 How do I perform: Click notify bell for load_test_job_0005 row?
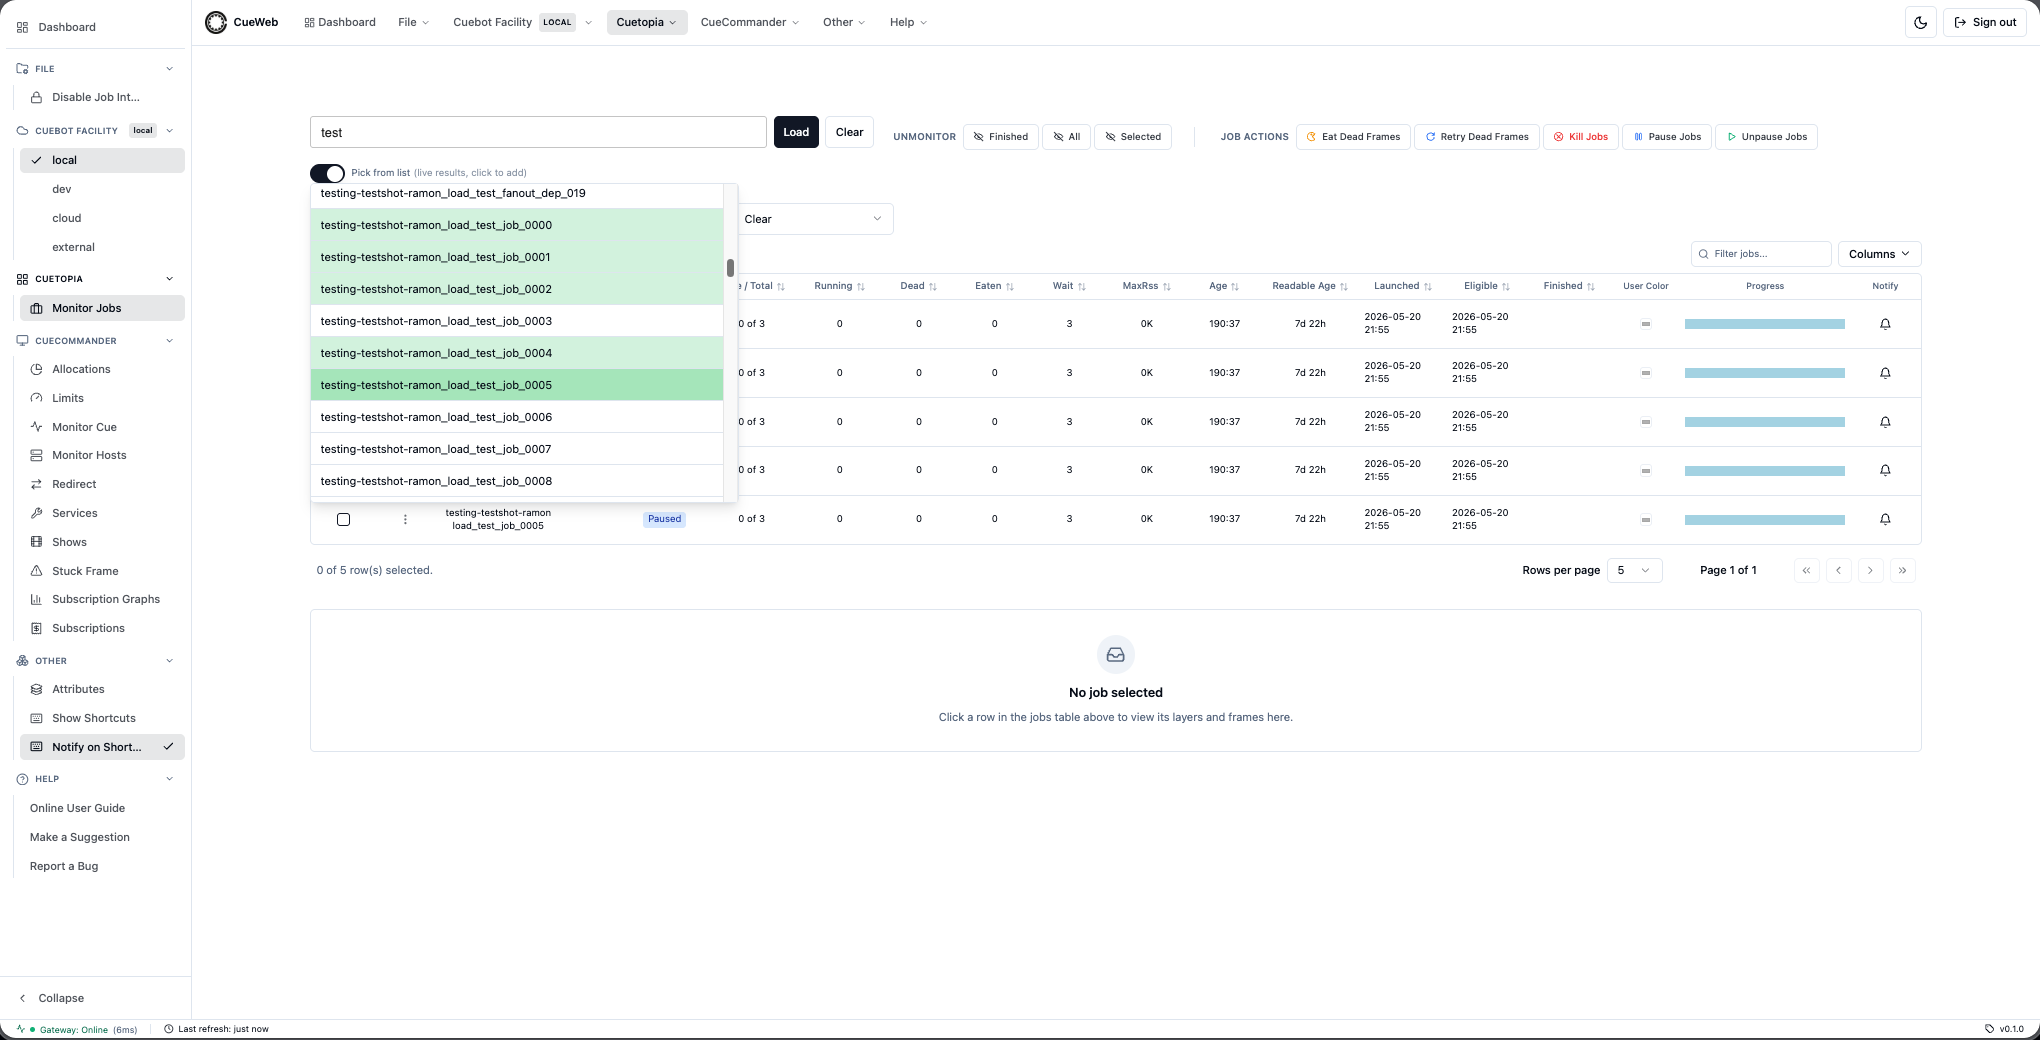click(x=1885, y=519)
